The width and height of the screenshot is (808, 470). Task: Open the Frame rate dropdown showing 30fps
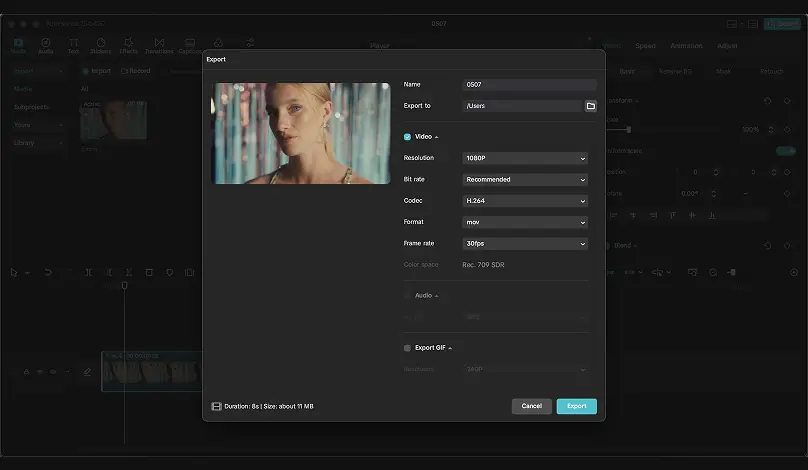[525, 244]
